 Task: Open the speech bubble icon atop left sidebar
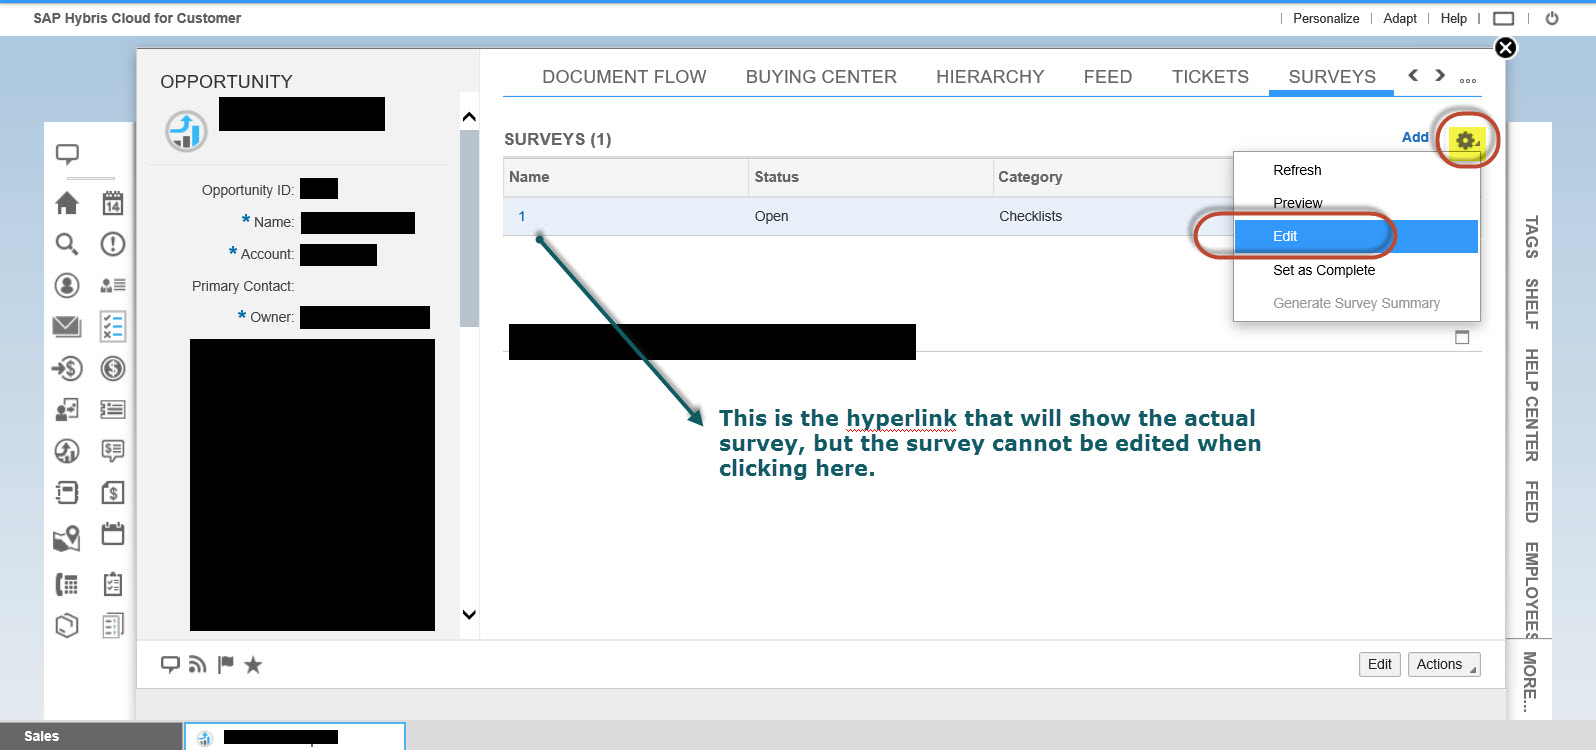point(67,154)
